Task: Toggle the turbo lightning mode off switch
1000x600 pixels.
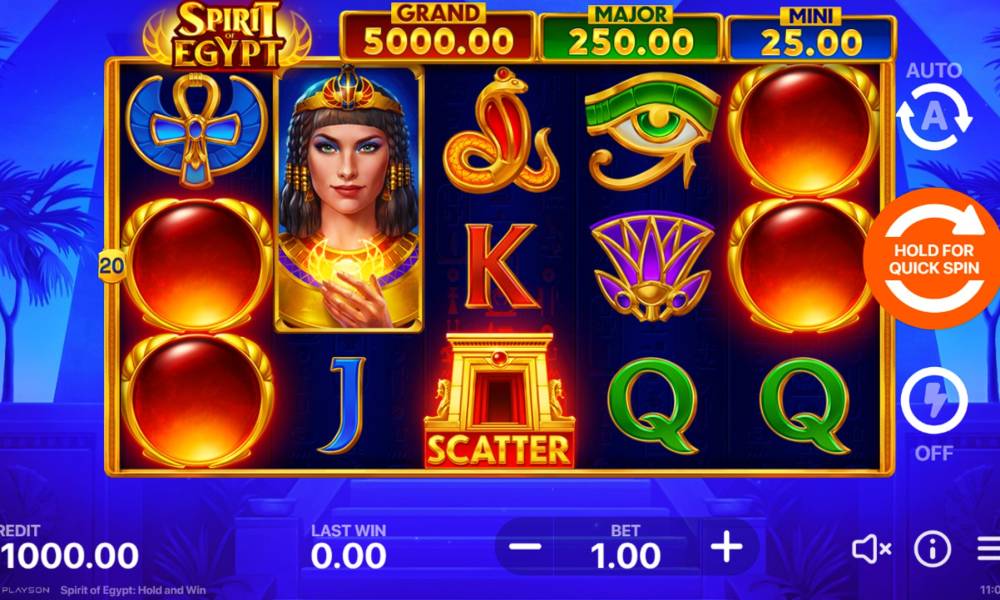Action: (x=934, y=401)
